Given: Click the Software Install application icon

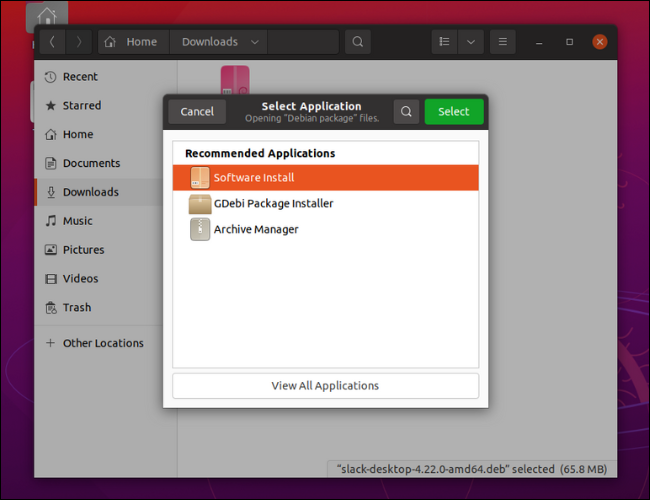Looking at the screenshot, I should (200, 178).
